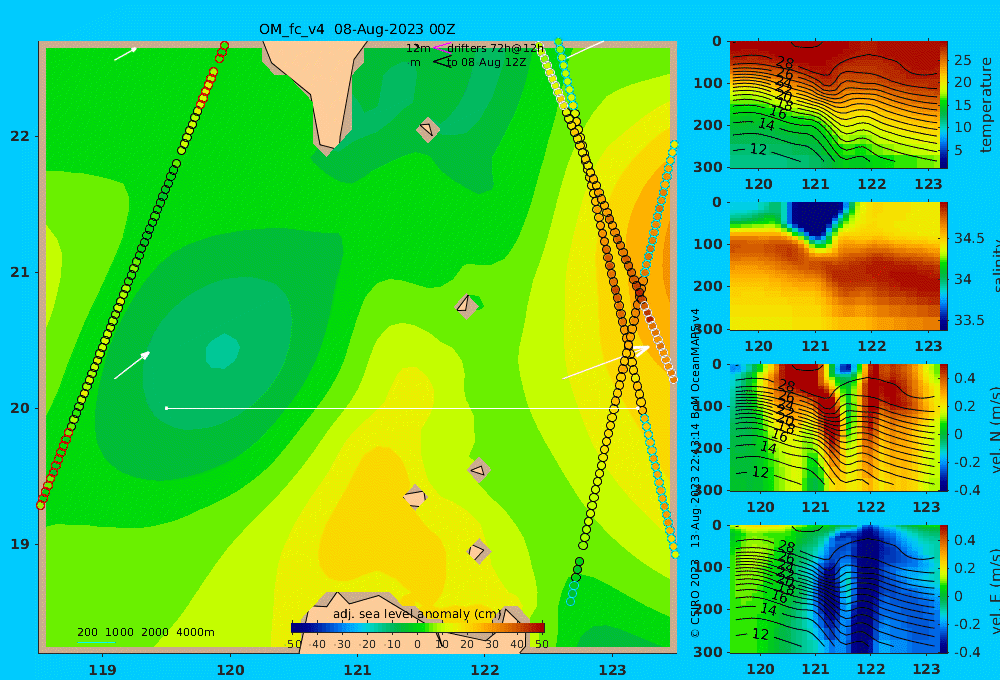Open the temperature cross-section panel
Viewport: 1000px width, 680px height.
click(x=834, y=105)
